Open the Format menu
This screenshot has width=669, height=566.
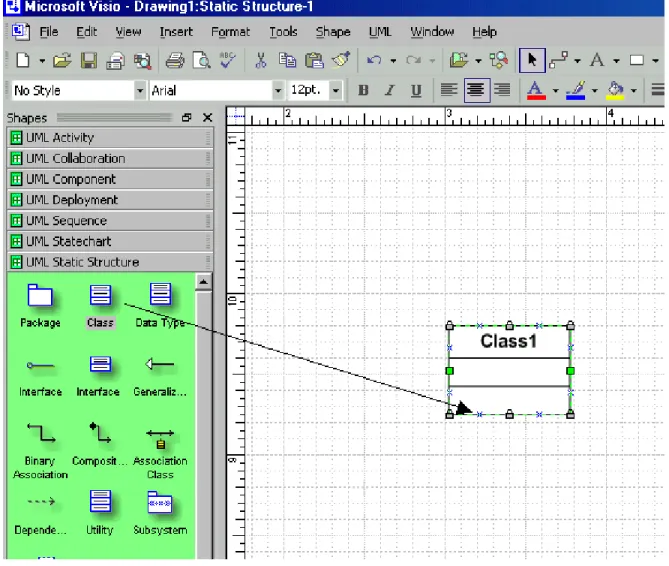pos(230,32)
